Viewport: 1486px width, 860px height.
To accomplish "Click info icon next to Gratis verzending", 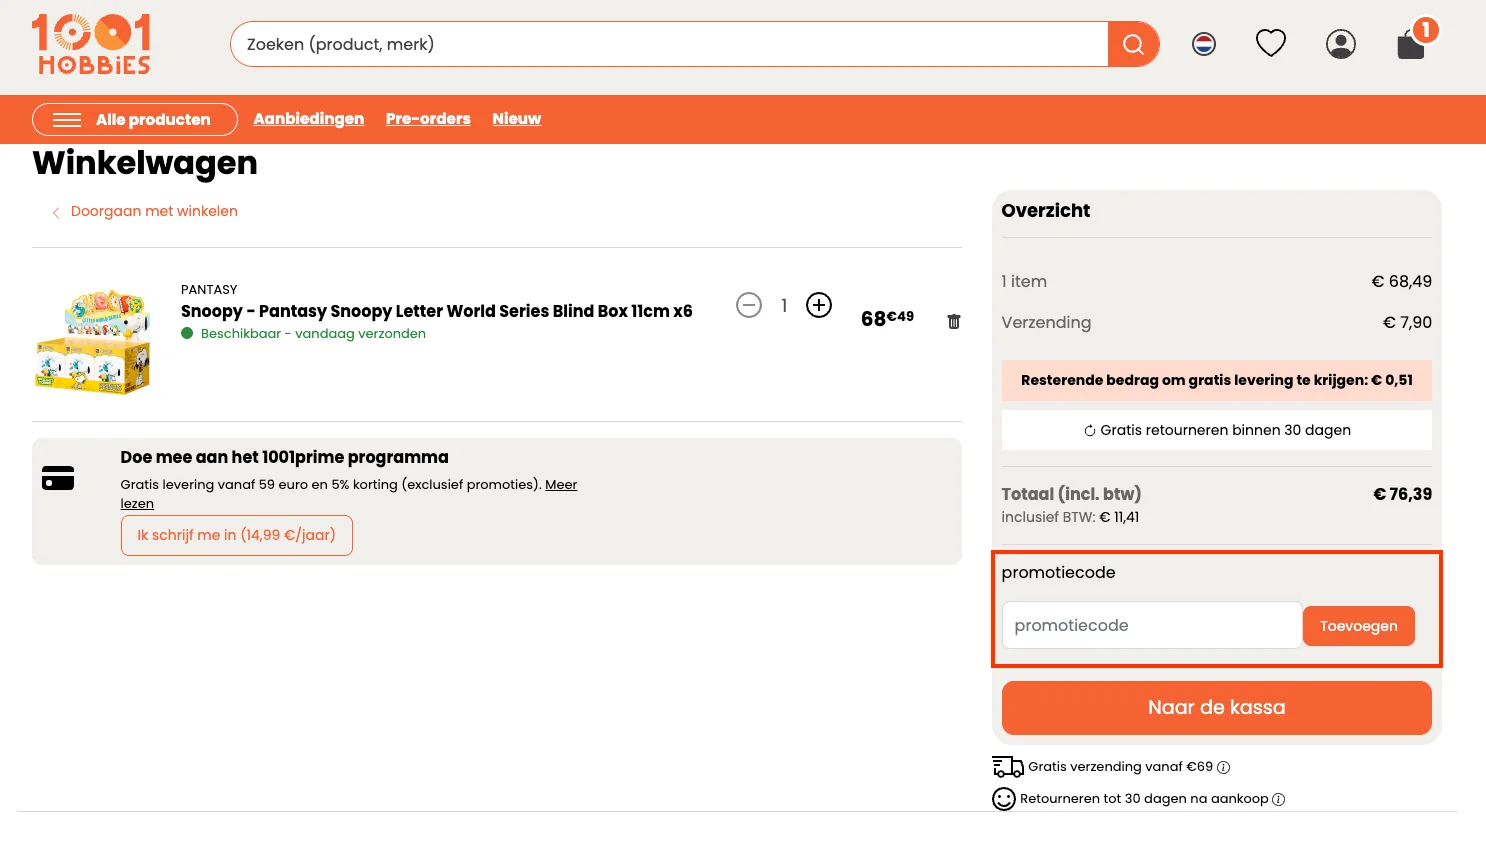I will coord(1224,768).
